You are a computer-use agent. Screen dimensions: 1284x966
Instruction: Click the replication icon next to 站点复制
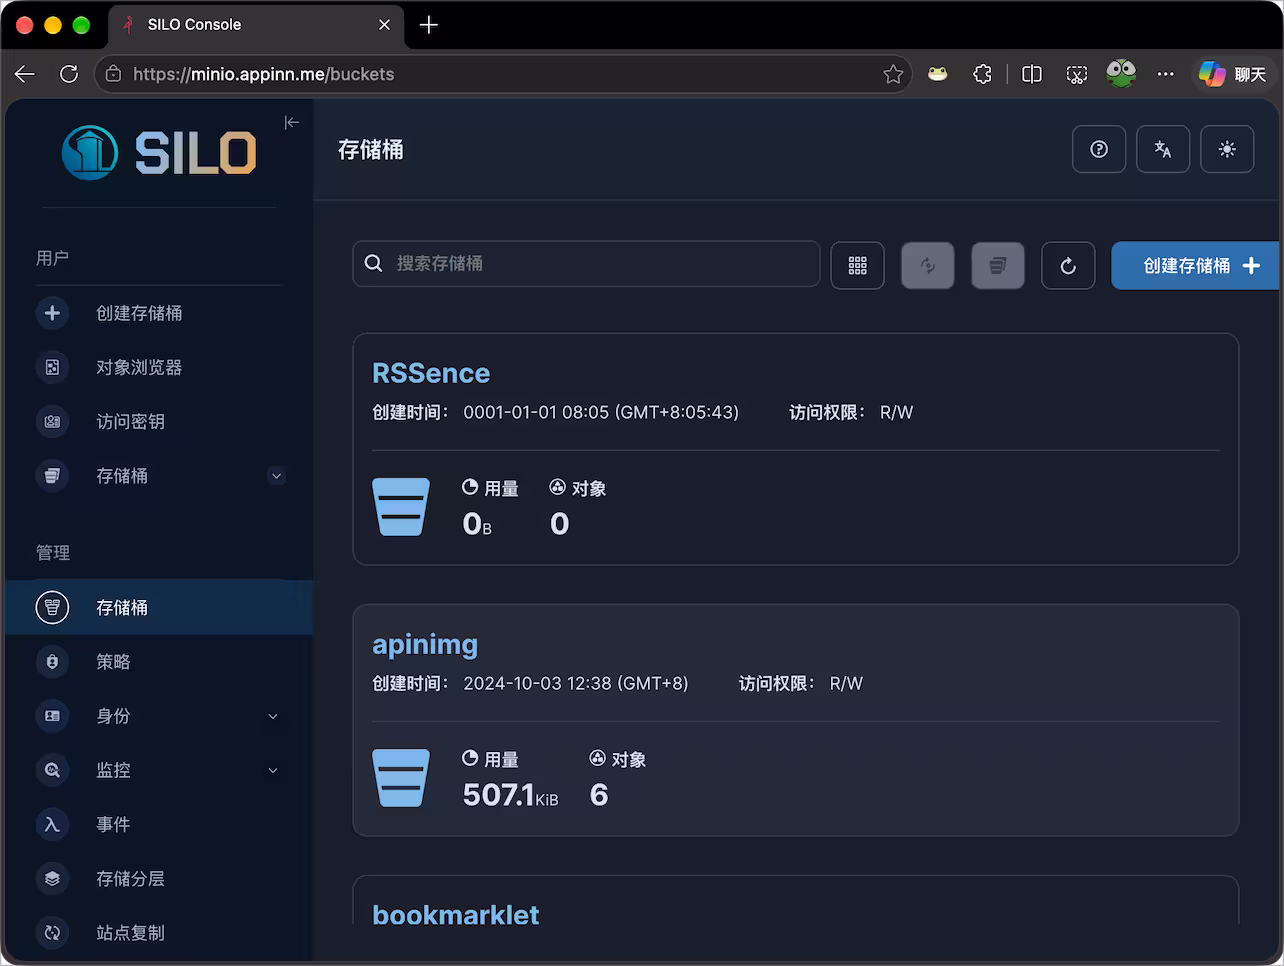(x=52, y=931)
